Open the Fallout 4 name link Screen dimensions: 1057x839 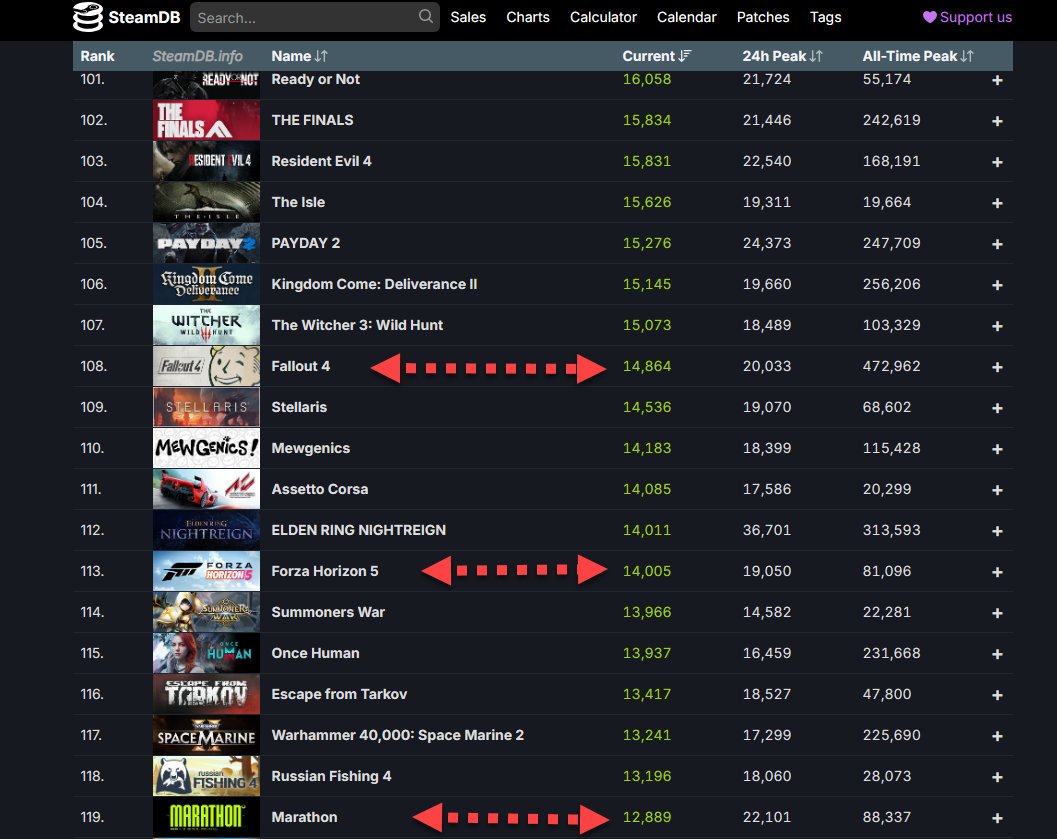pos(301,366)
